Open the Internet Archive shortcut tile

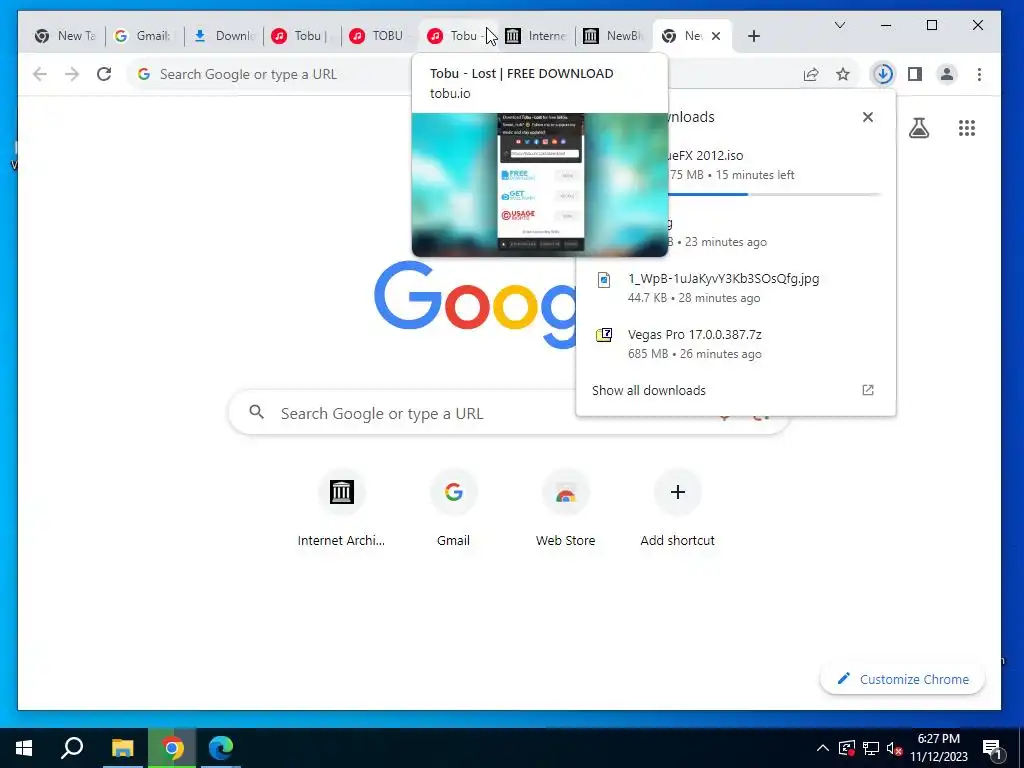pos(342,508)
